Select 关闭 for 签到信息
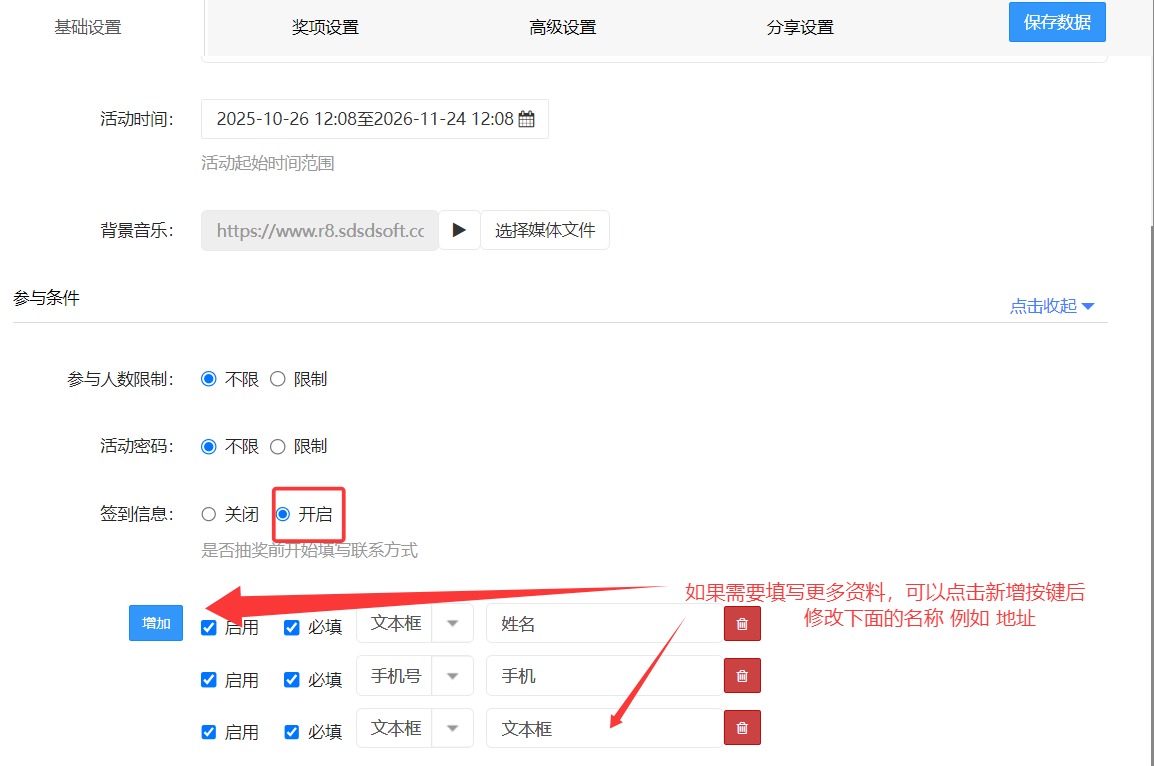 click(x=209, y=514)
